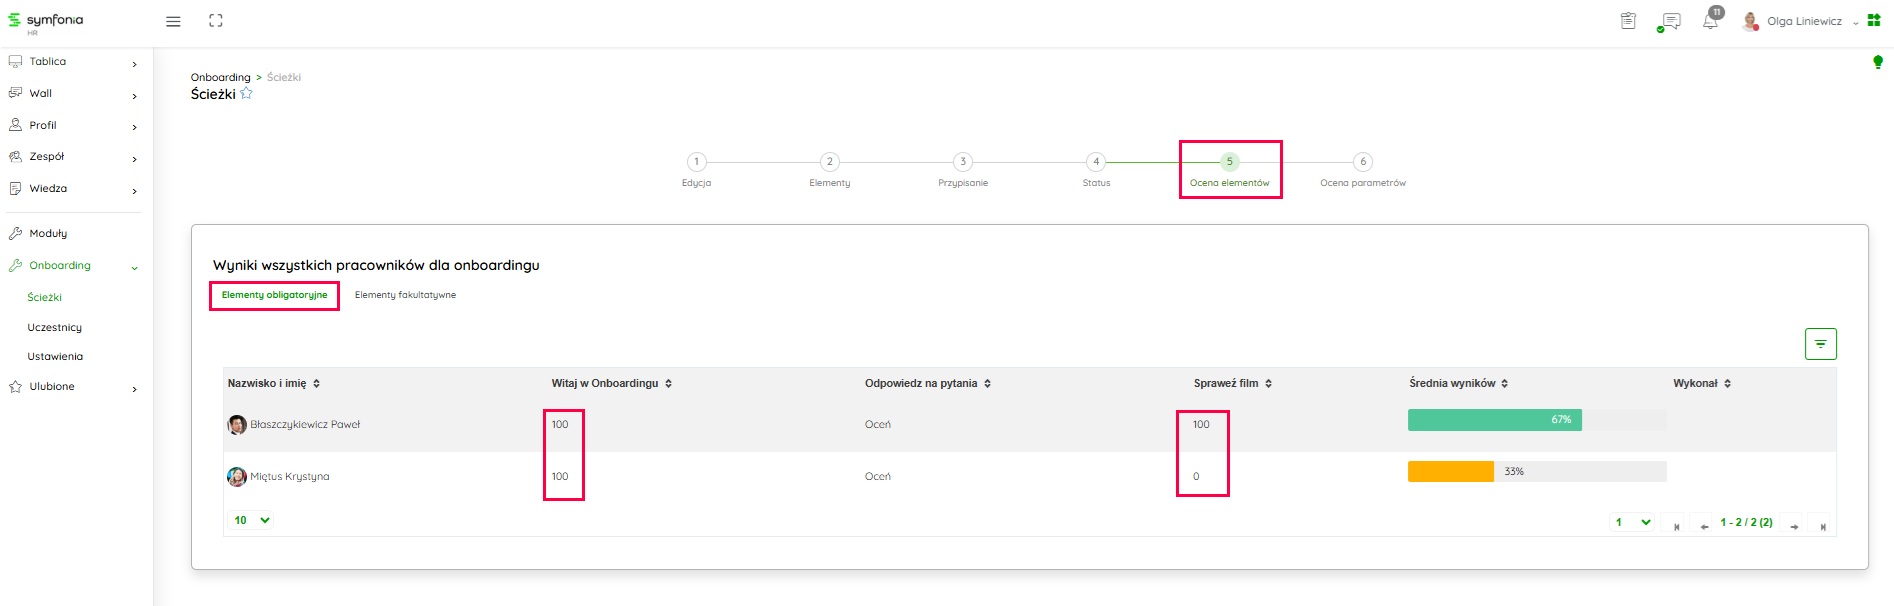
Task: Click the 67% progress bar
Action: pos(1494,420)
